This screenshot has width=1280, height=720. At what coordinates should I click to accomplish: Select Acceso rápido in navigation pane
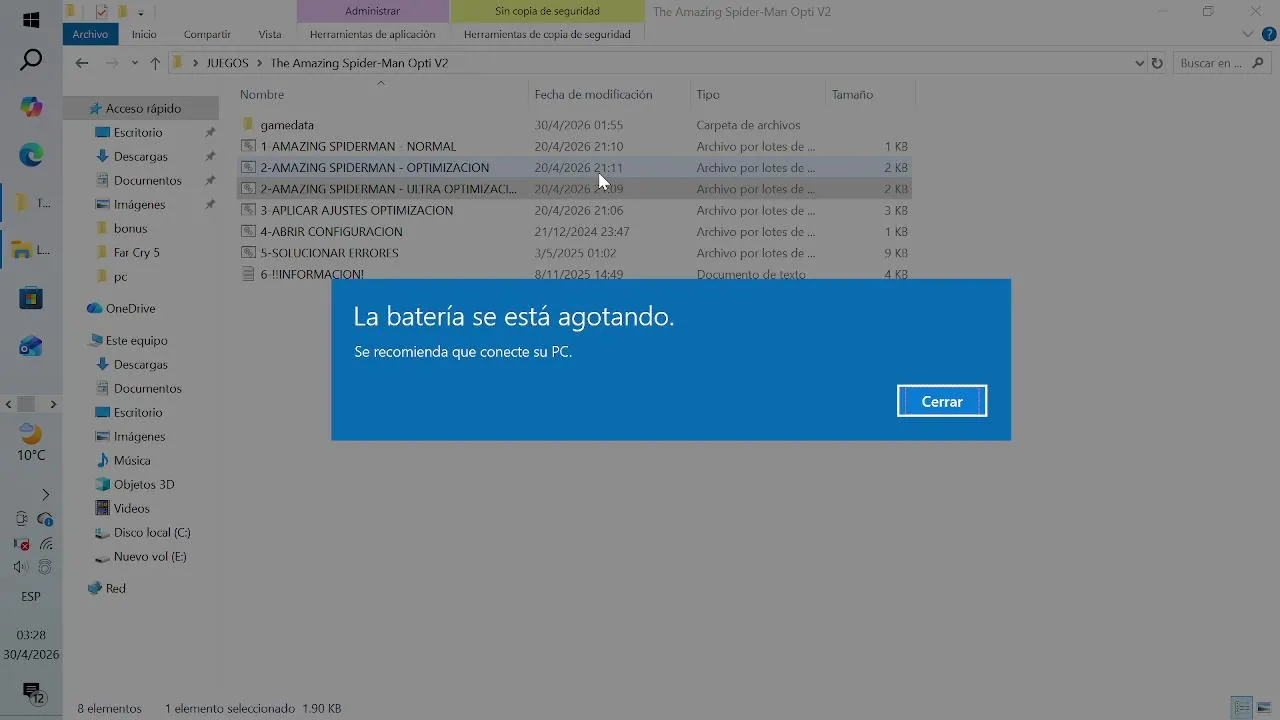[x=143, y=108]
